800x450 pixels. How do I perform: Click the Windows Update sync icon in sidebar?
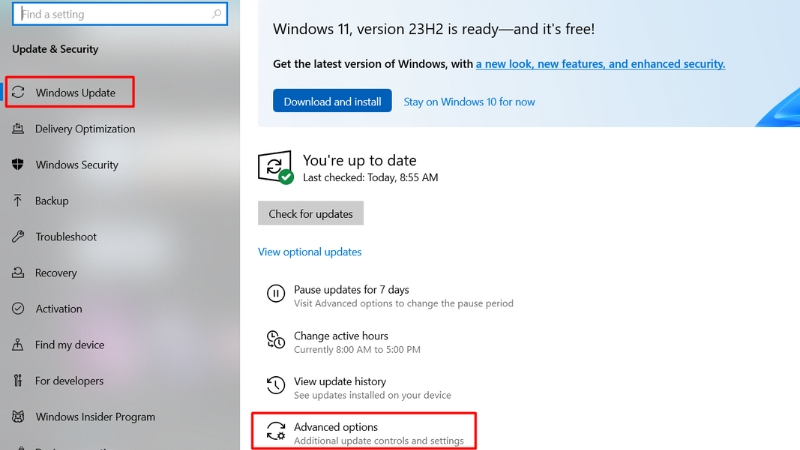pos(18,92)
